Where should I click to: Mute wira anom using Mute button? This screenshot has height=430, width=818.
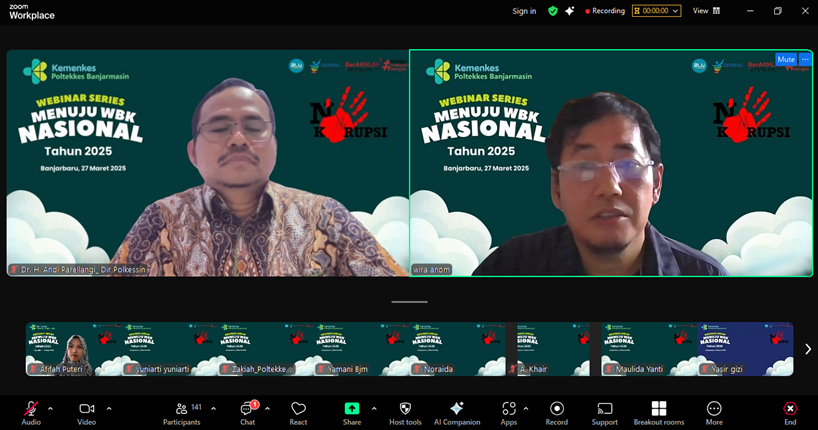click(x=786, y=59)
